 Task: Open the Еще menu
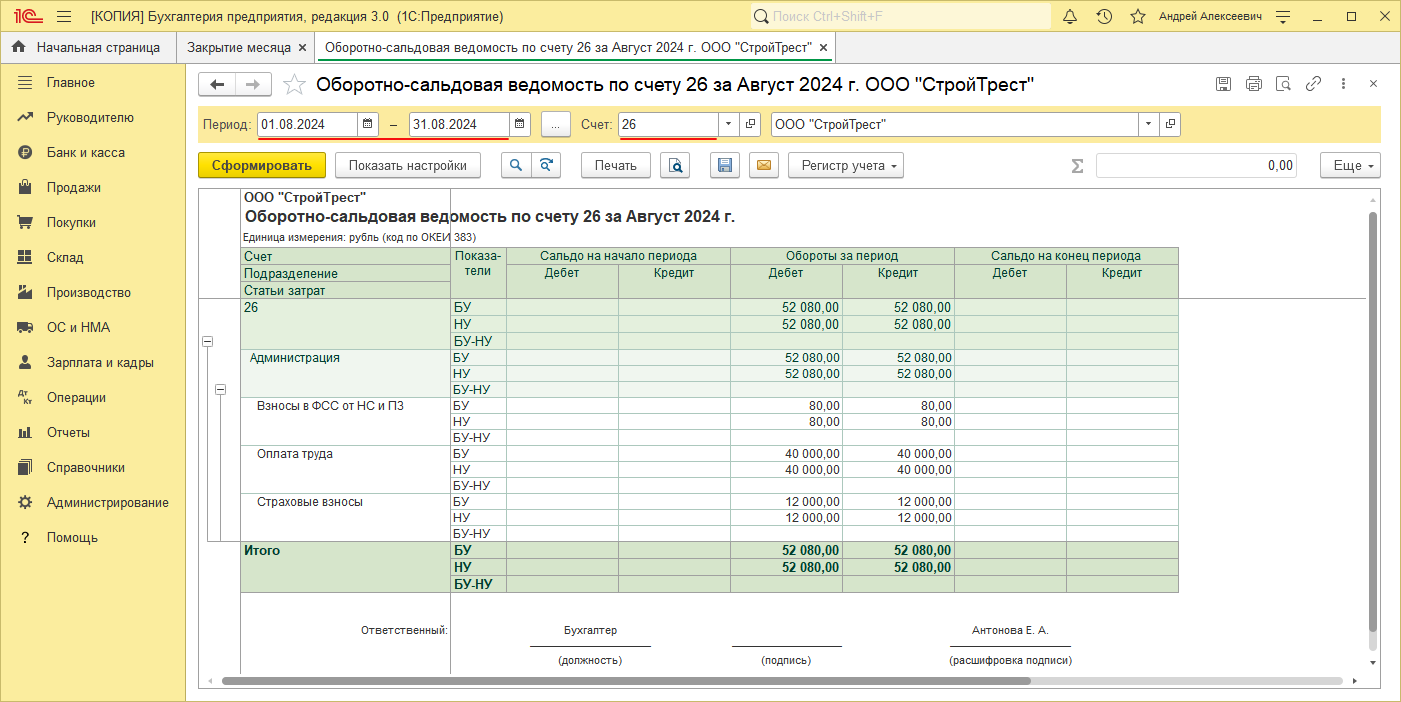(x=1350, y=166)
